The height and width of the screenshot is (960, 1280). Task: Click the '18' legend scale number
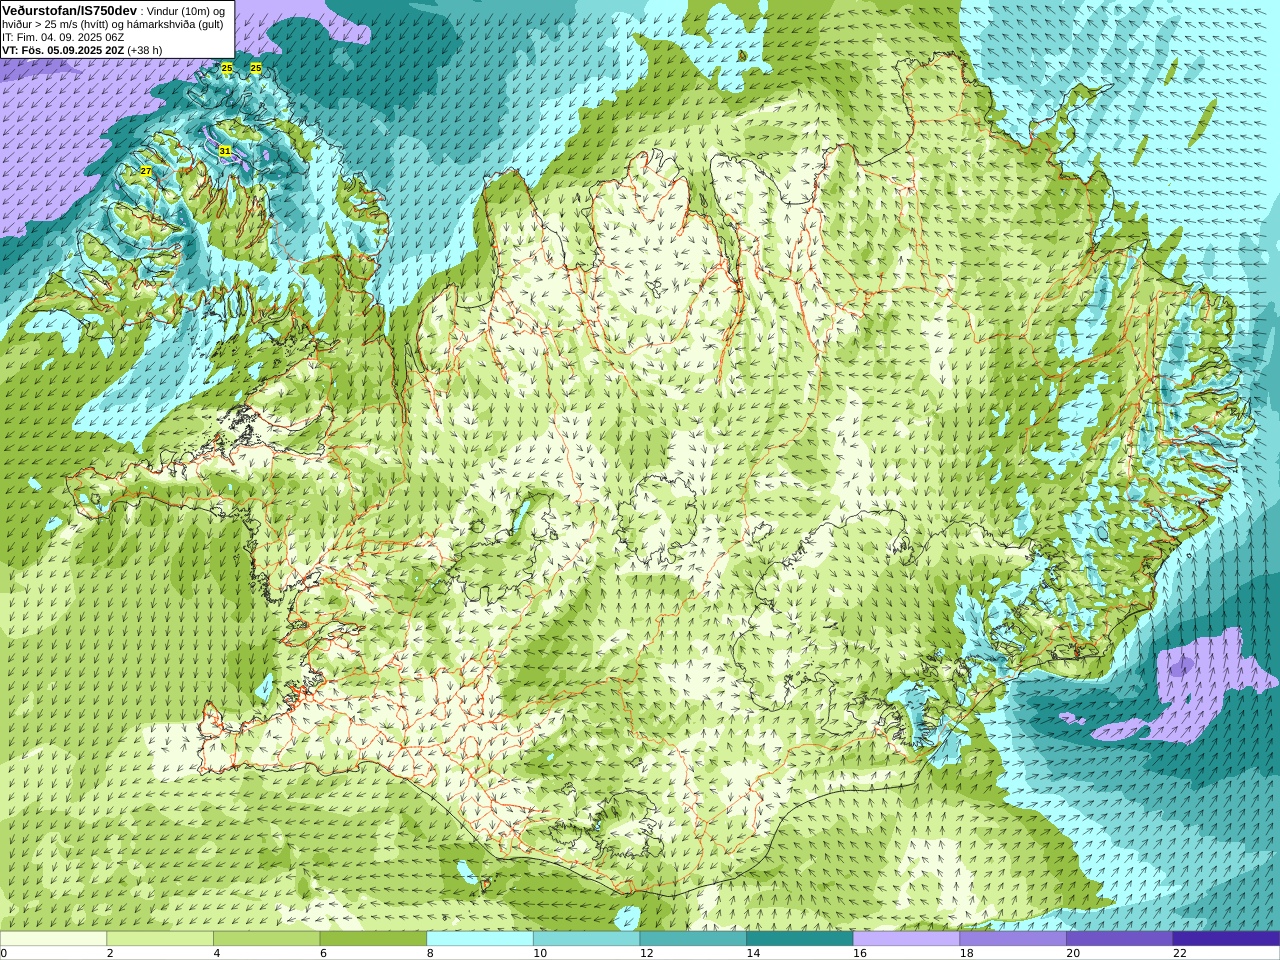966,953
